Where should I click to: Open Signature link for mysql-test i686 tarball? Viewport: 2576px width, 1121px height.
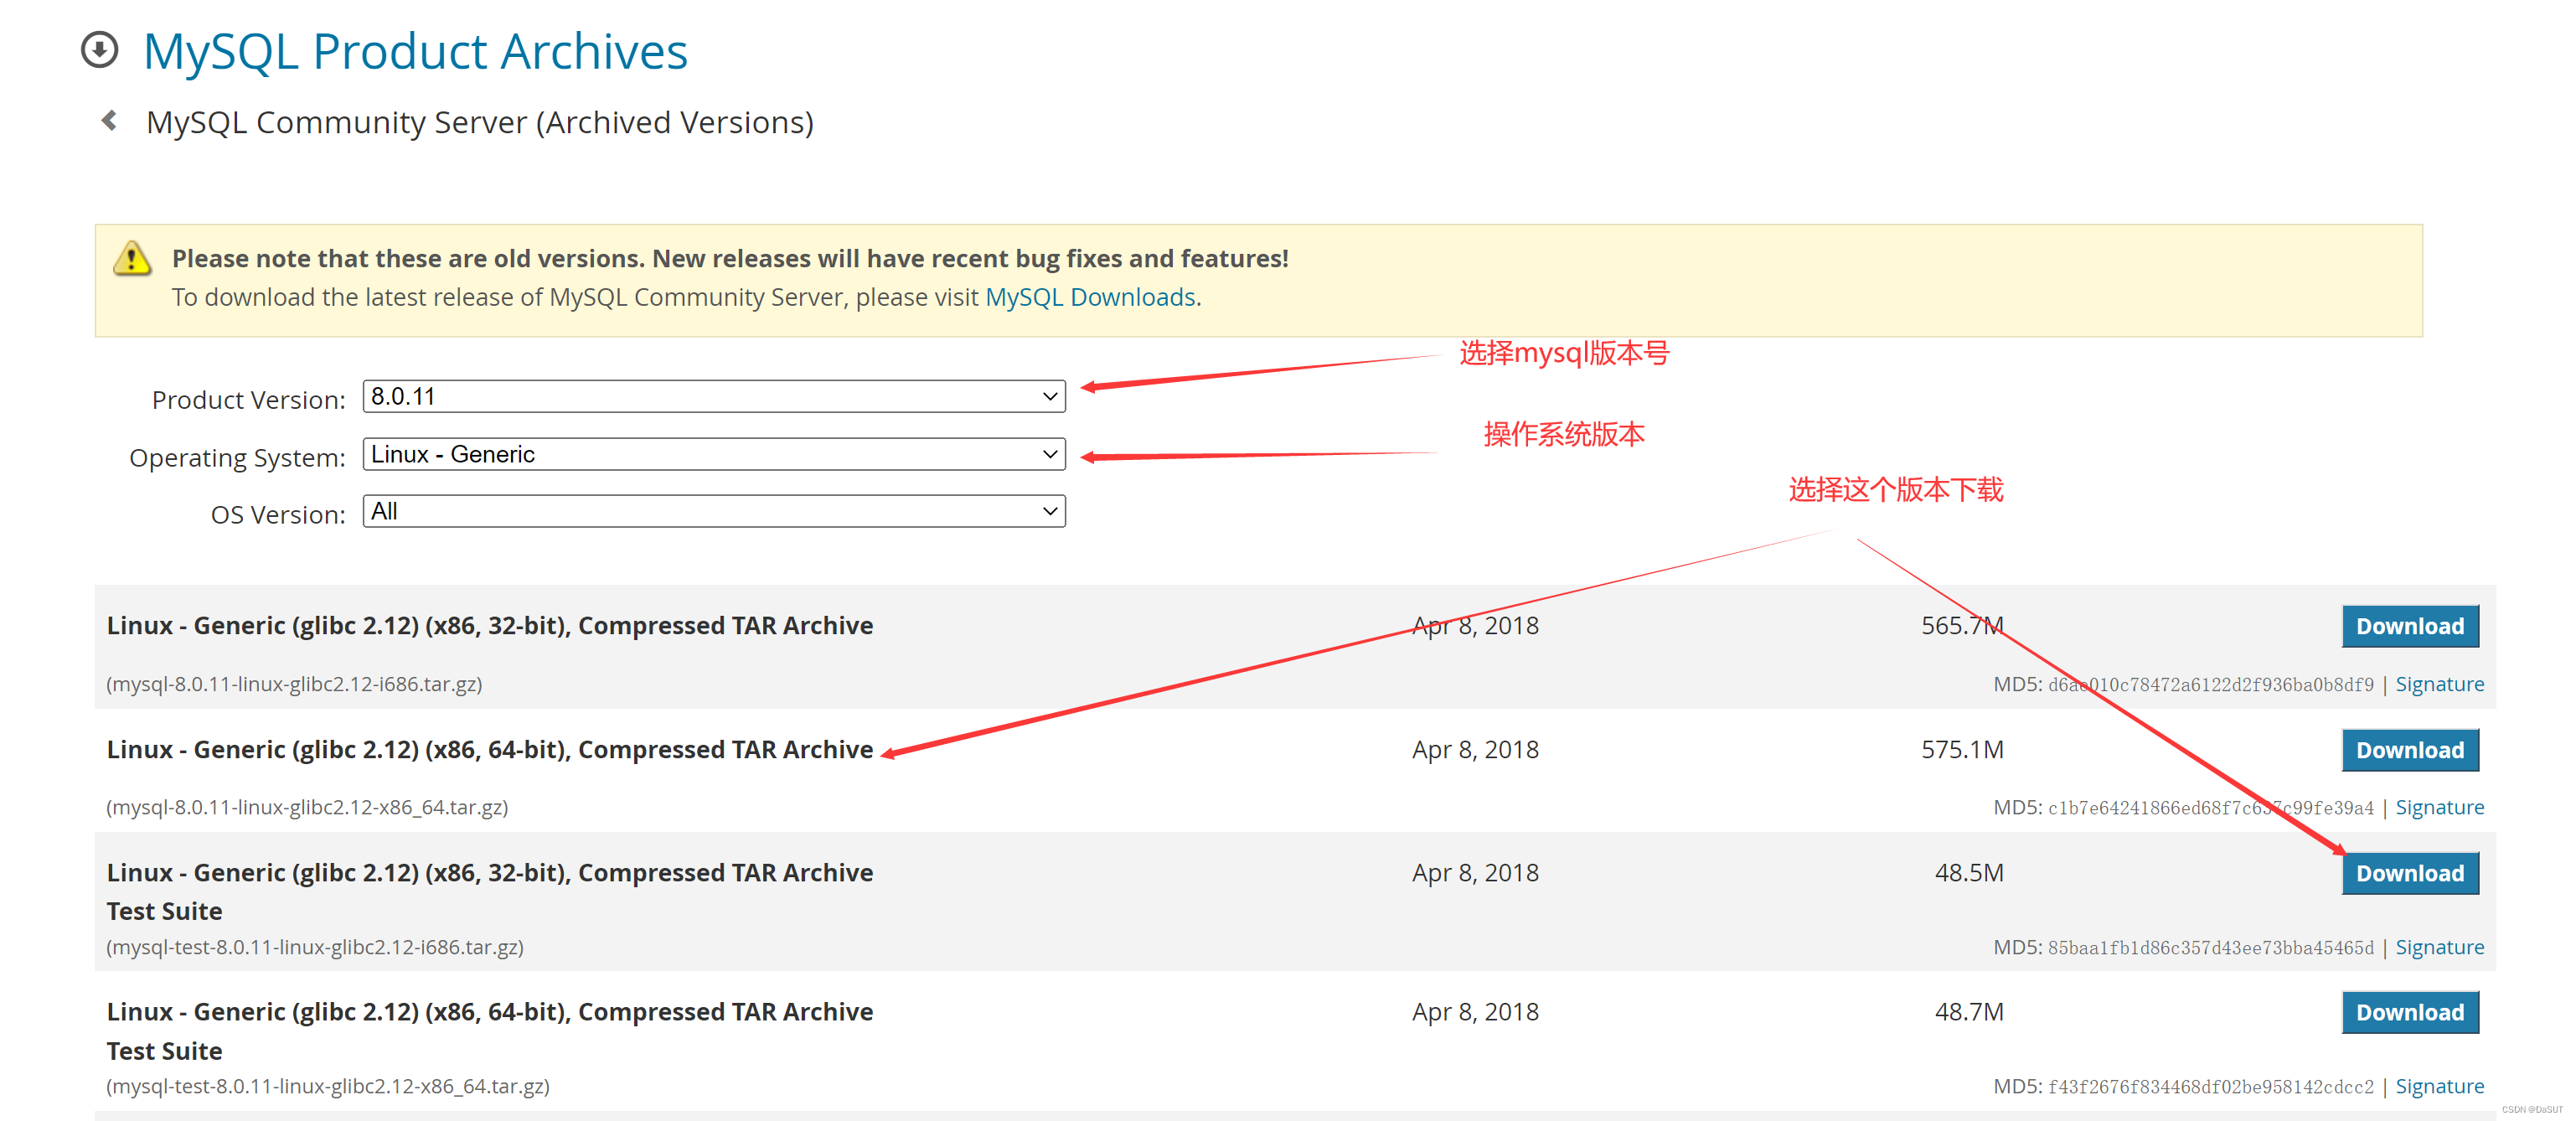[x=2439, y=947]
